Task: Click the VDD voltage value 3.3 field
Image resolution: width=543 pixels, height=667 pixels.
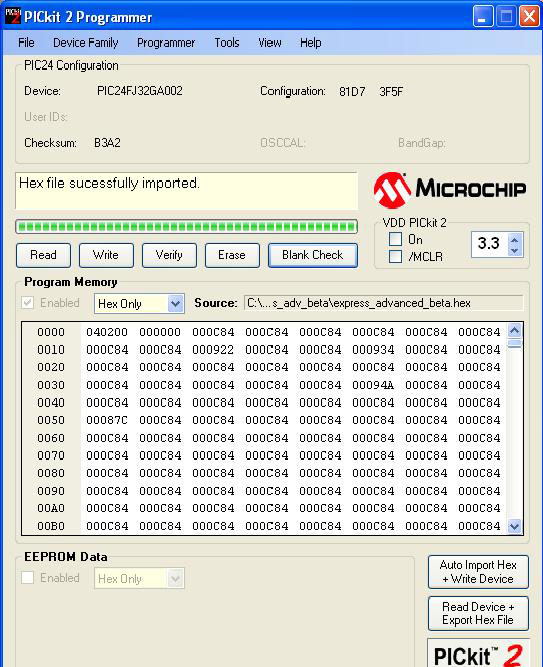Action: coord(489,244)
